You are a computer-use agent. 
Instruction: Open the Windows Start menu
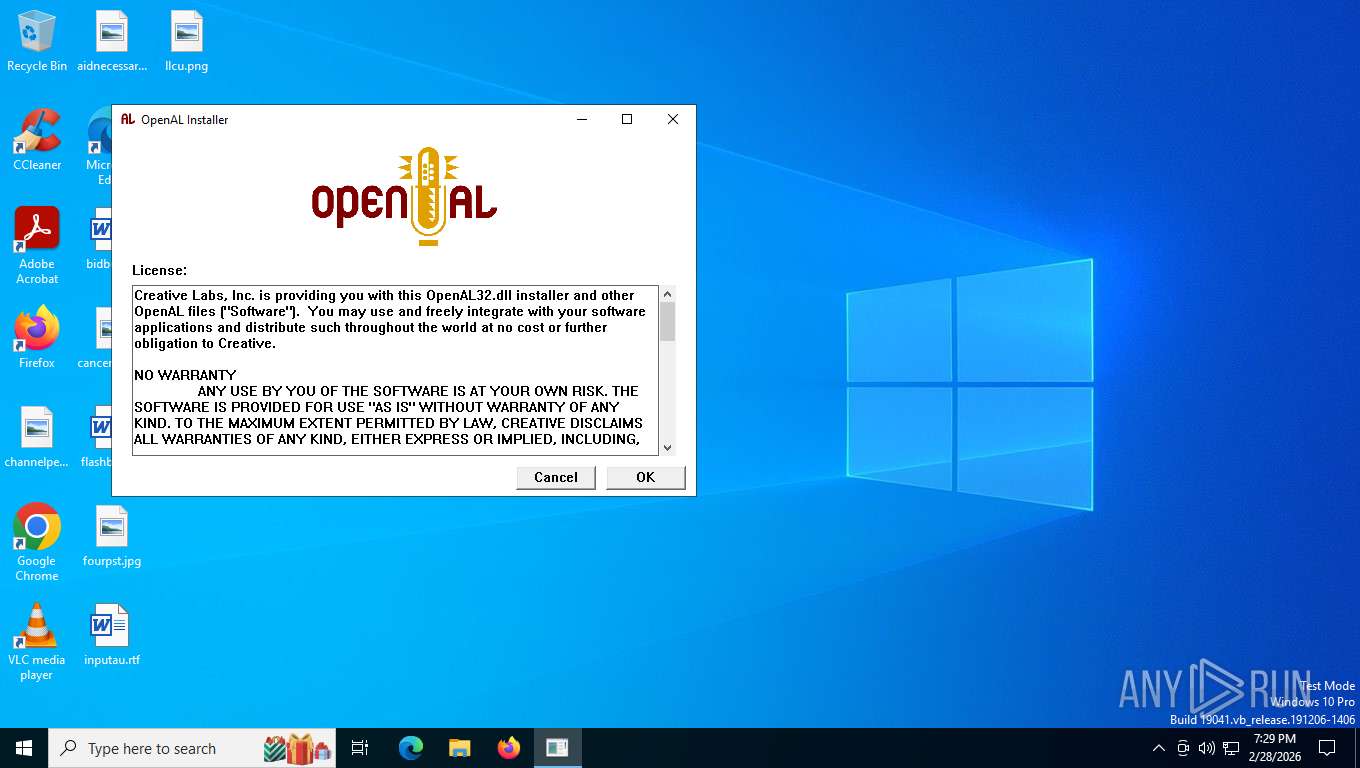tap(24, 748)
